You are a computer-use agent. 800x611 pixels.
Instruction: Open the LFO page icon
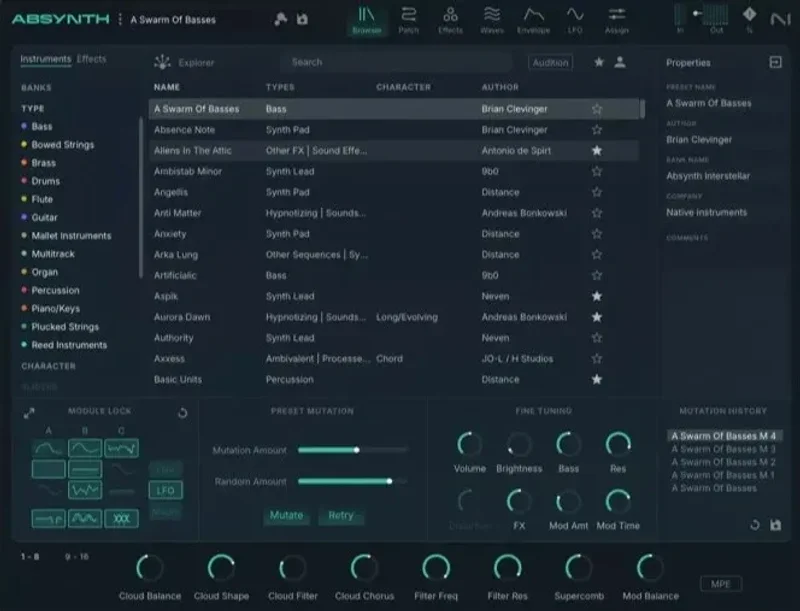[575, 20]
